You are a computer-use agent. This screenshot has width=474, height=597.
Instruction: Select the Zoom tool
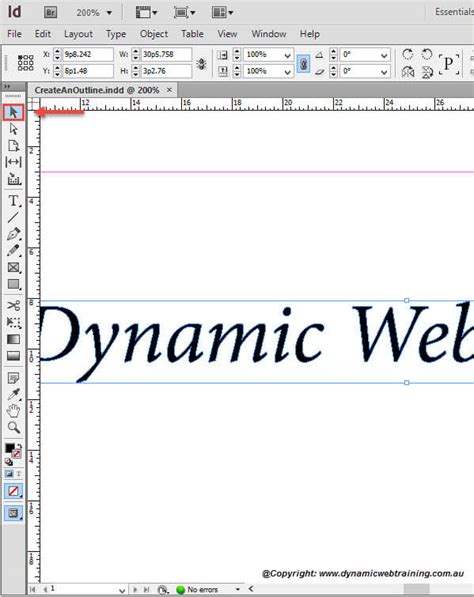pos(13,428)
